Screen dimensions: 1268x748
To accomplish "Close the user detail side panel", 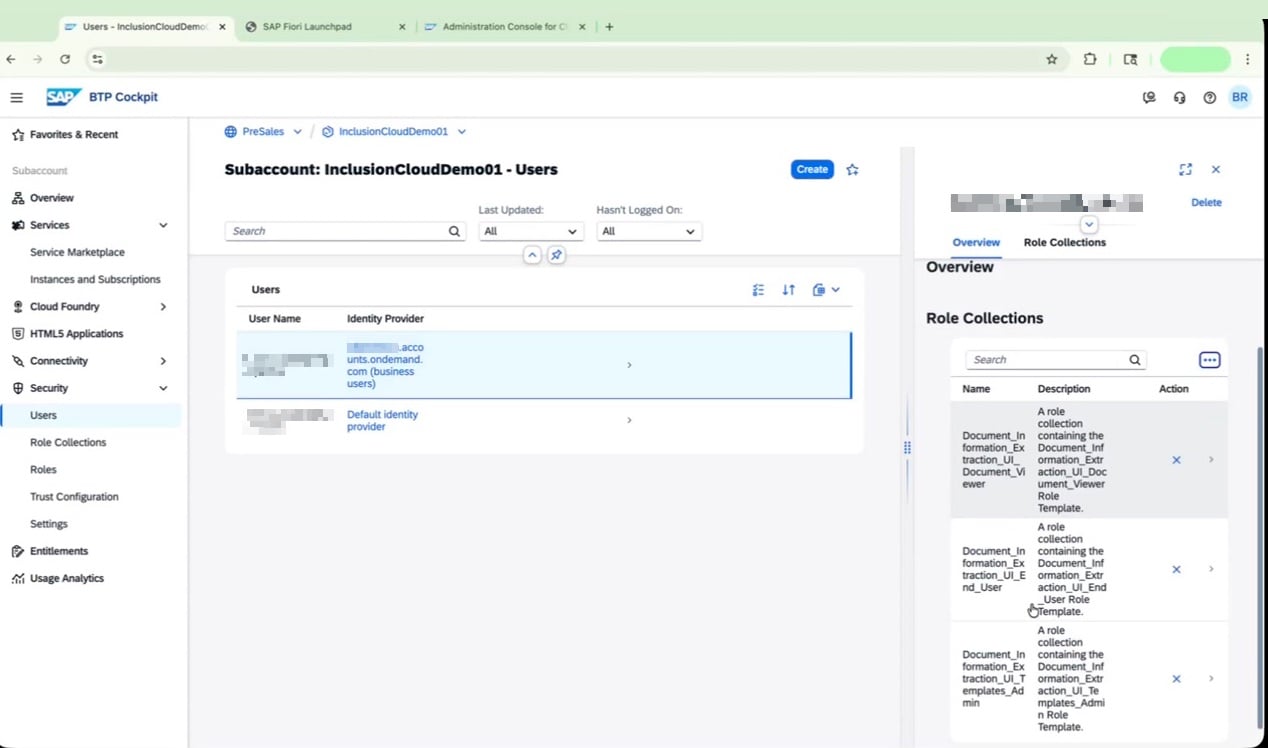I will tap(1216, 170).
